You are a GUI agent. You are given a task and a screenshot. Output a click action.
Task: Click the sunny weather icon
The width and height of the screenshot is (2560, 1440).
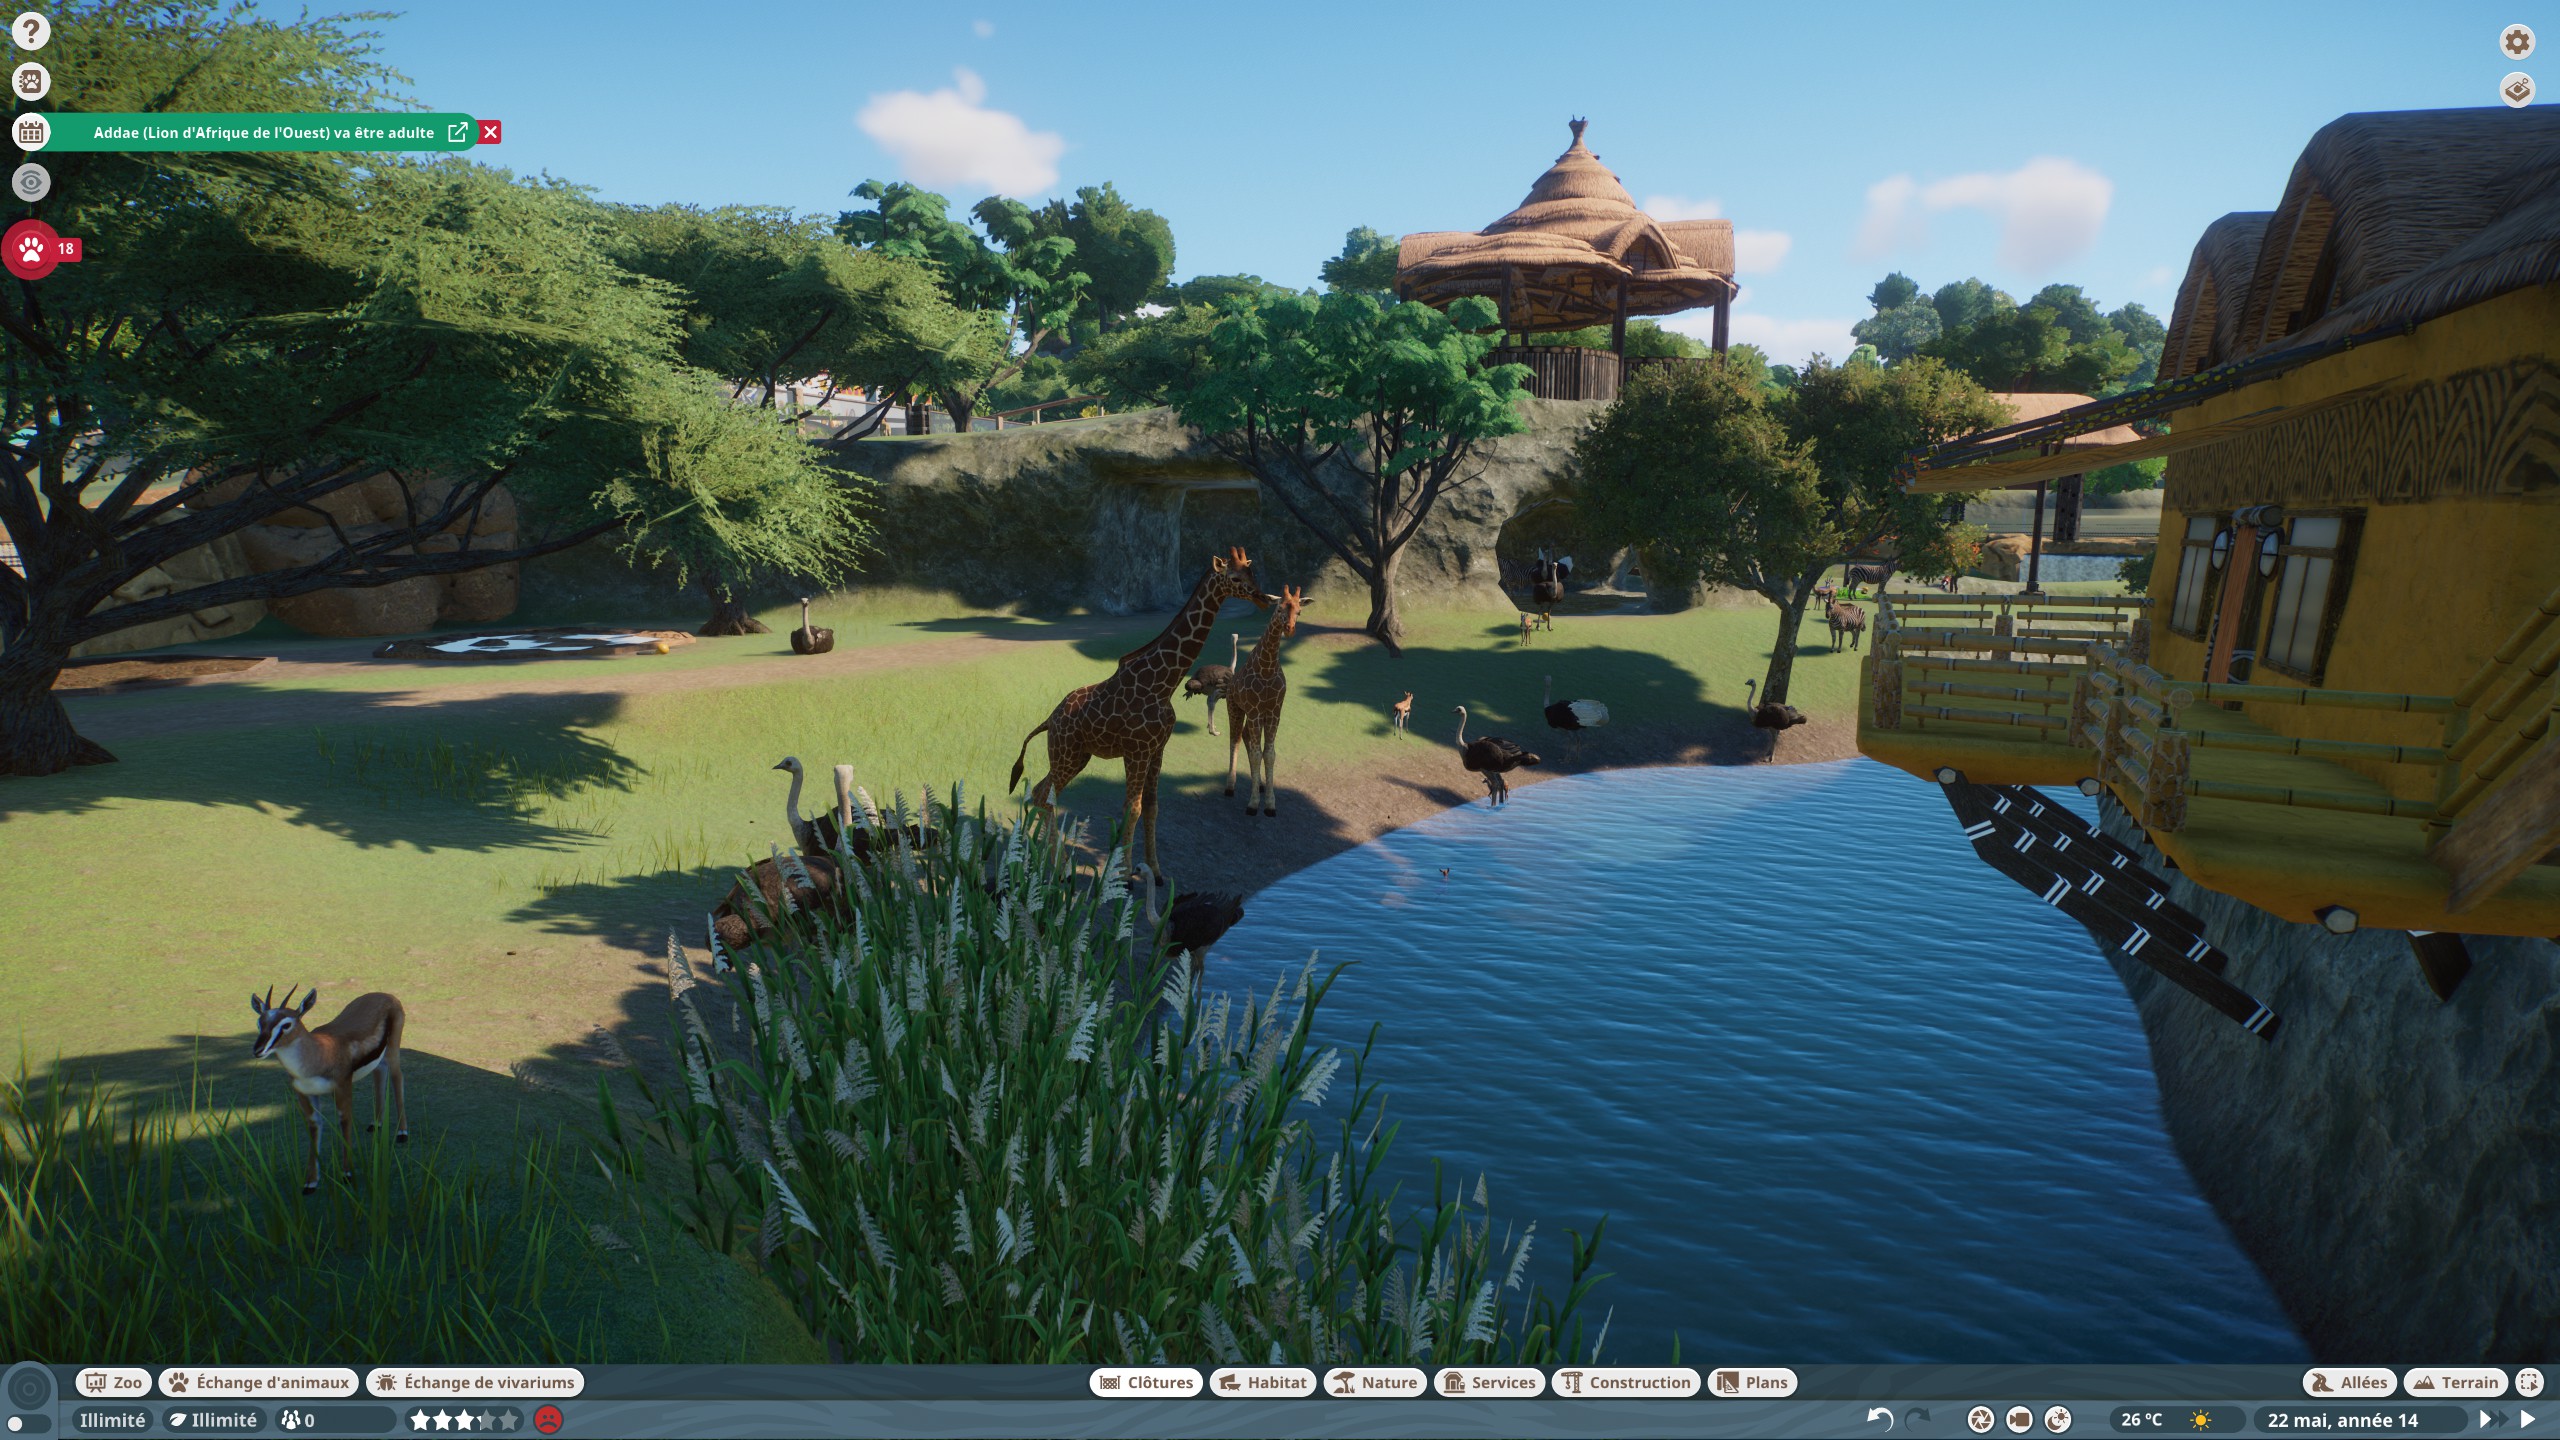coord(2201,1419)
